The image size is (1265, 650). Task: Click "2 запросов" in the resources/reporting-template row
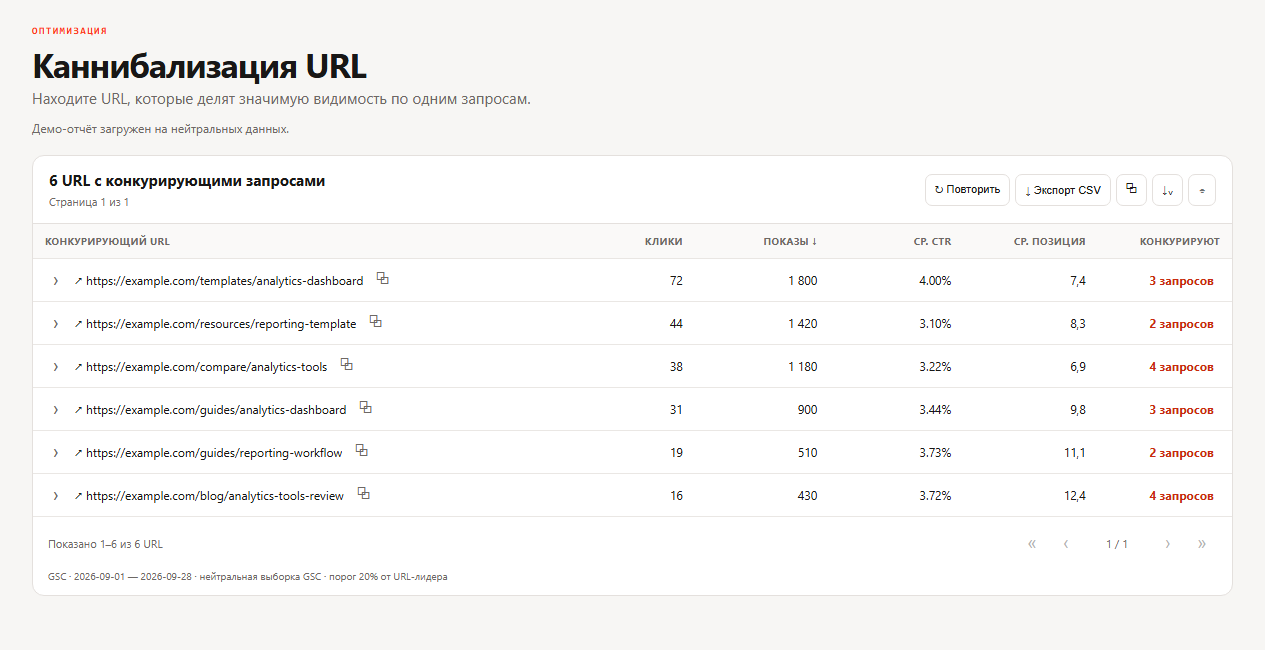pyautogui.click(x=1181, y=324)
